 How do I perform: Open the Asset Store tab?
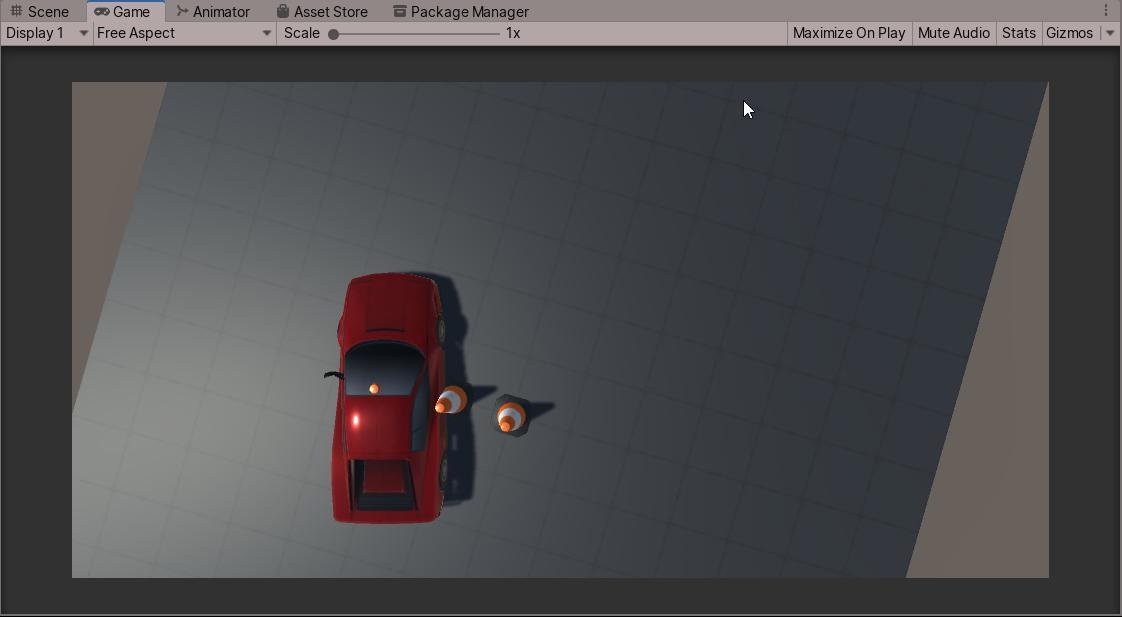click(x=322, y=11)
